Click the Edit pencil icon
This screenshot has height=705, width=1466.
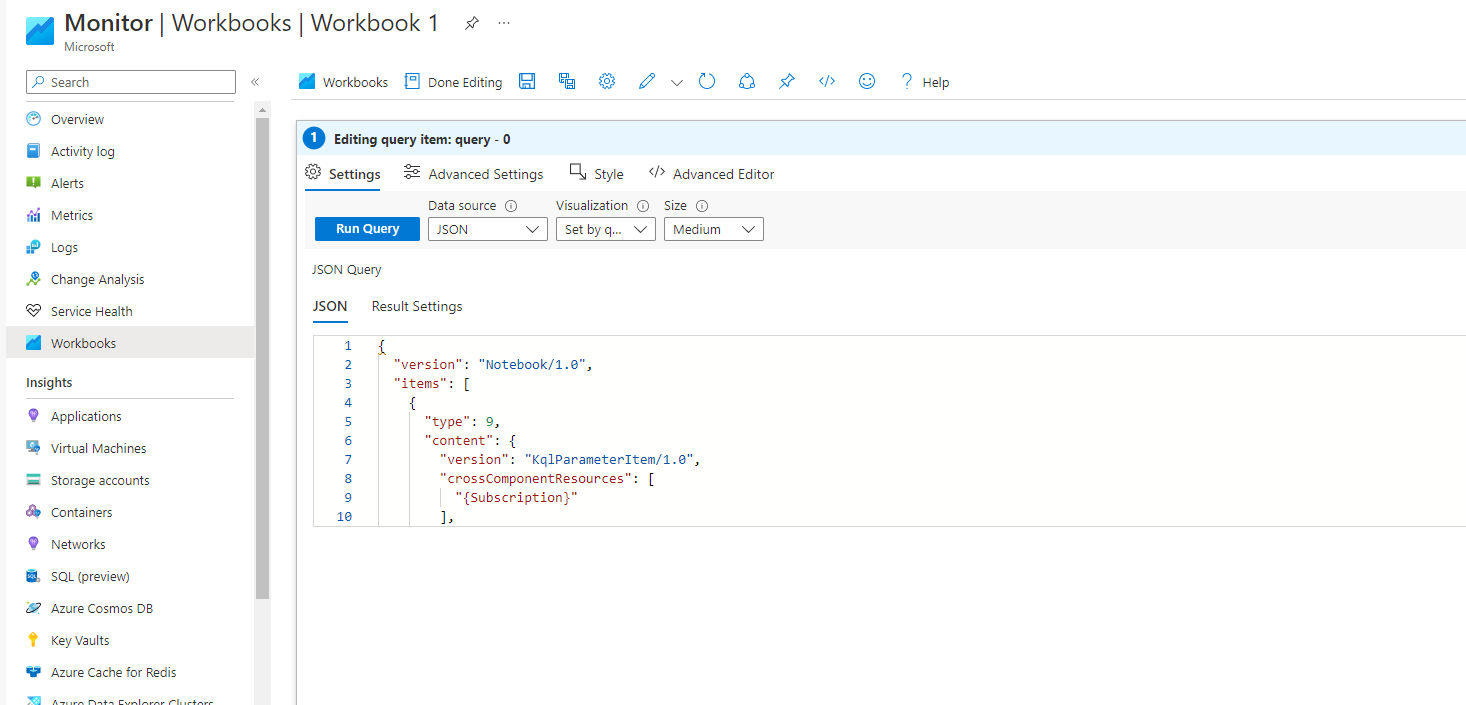tap(647, 82)
